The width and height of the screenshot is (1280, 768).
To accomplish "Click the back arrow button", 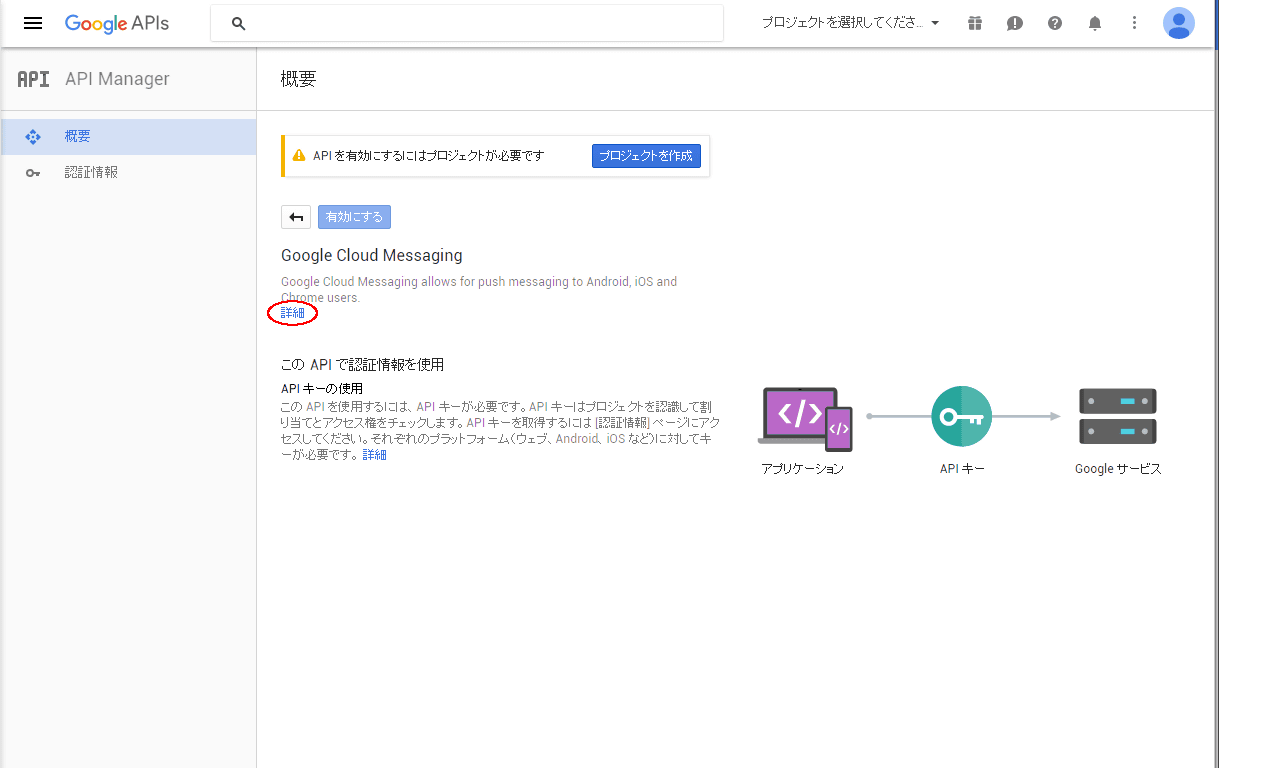I will pos(296,217).
